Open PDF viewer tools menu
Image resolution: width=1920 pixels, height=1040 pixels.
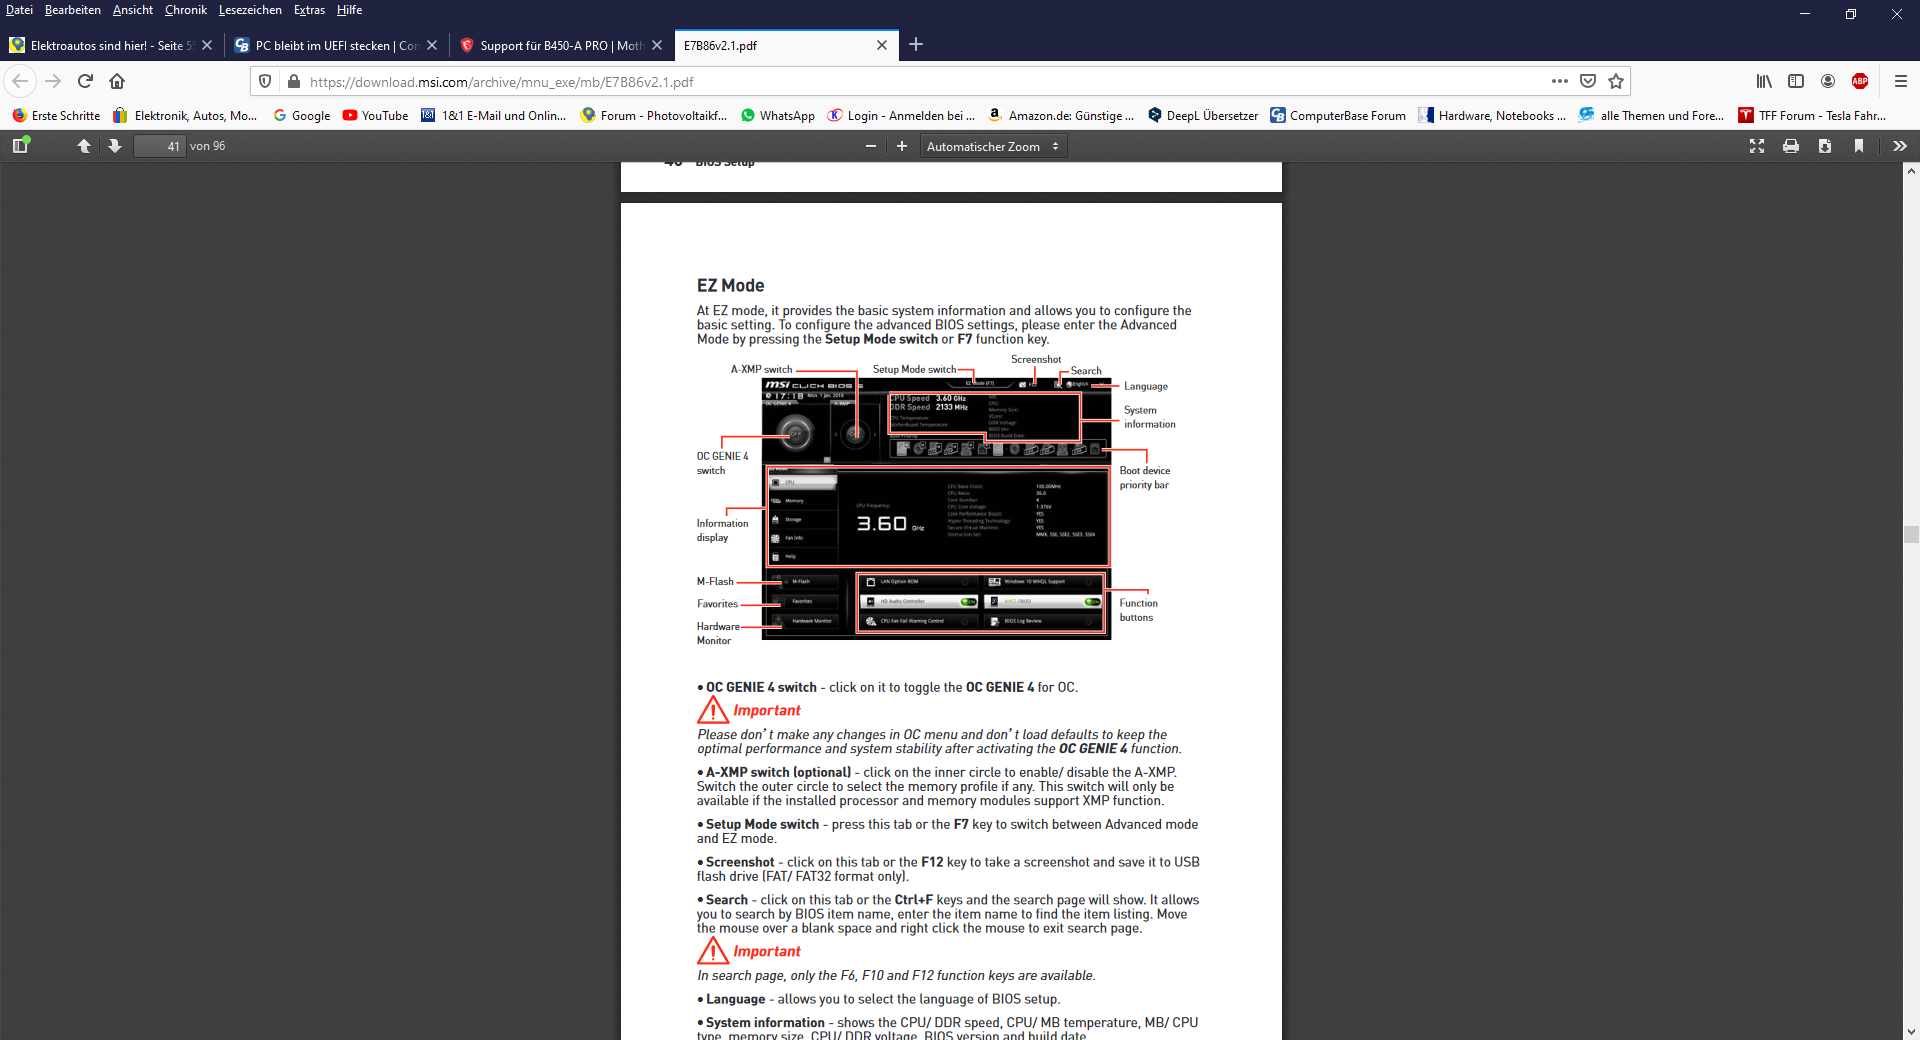click(1900, 146)
